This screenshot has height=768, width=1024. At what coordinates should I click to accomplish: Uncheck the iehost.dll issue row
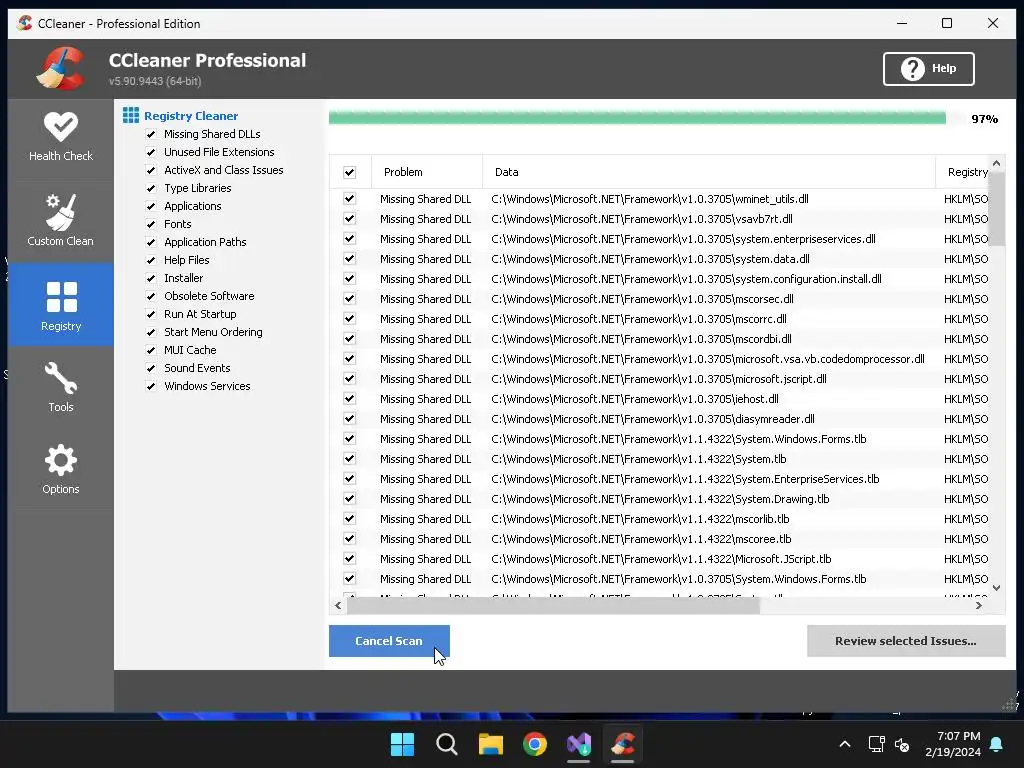click(349, 398)
